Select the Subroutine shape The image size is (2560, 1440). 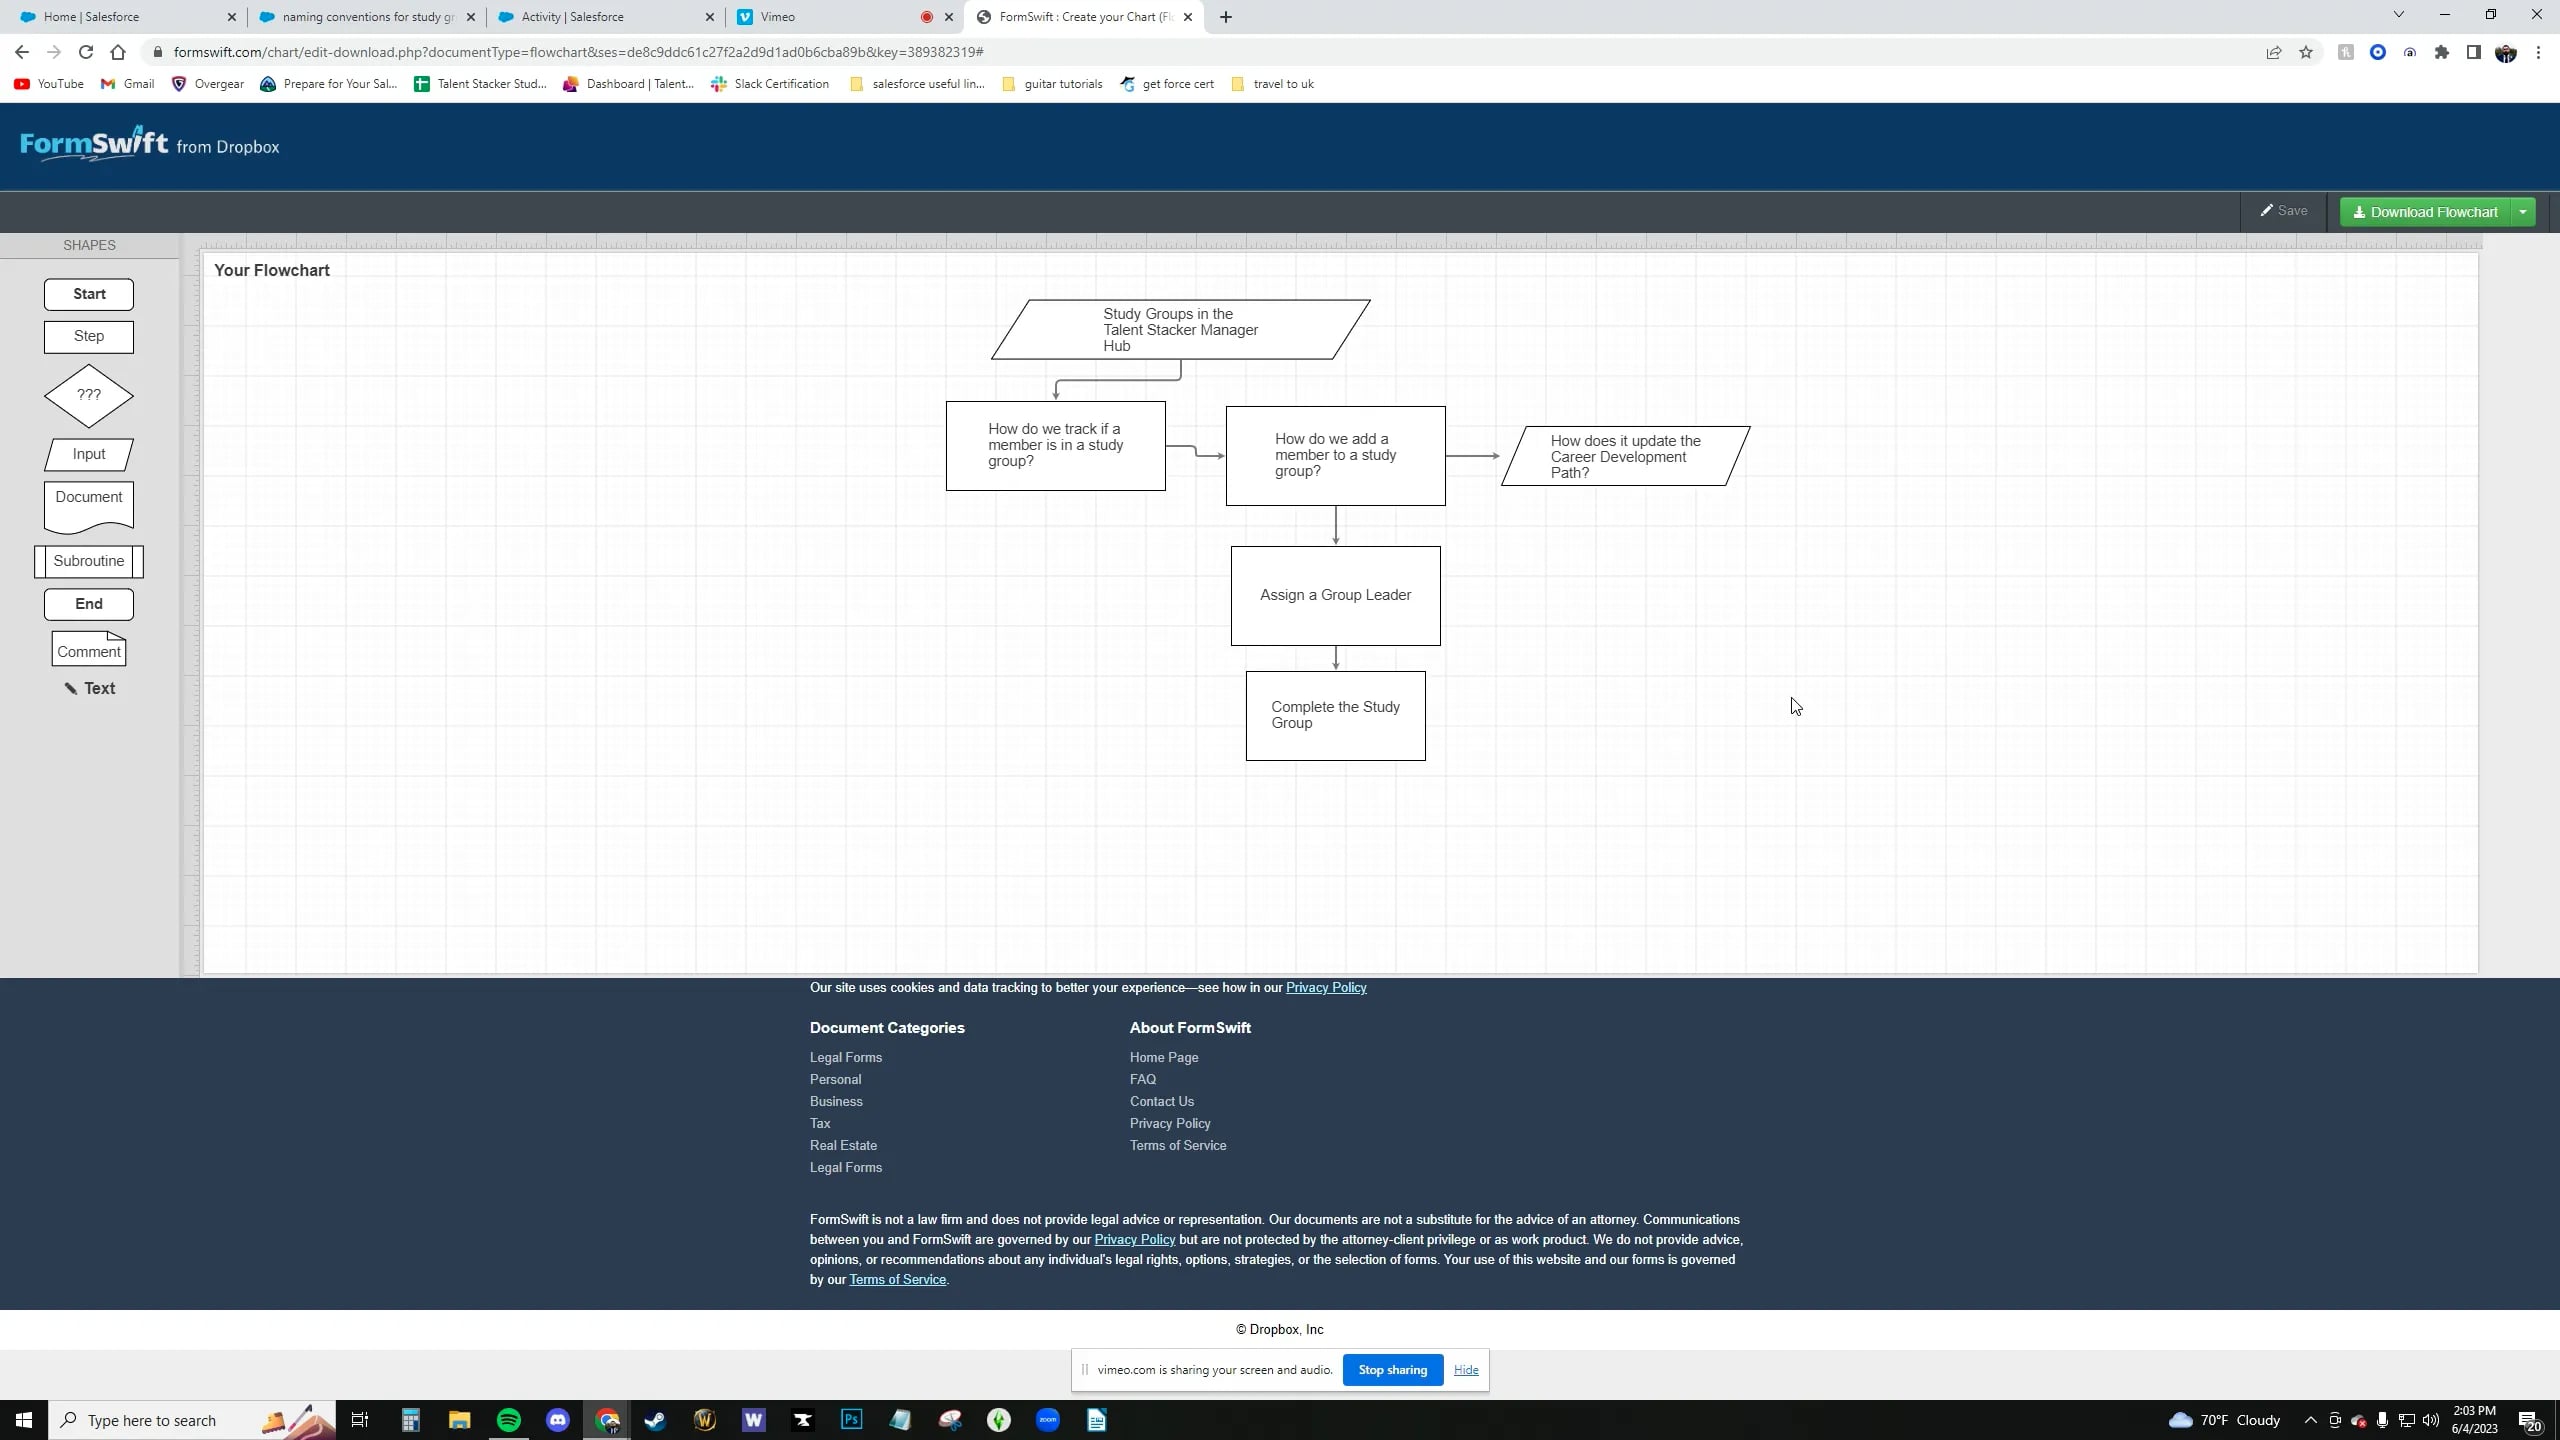[x=89, y=561]
